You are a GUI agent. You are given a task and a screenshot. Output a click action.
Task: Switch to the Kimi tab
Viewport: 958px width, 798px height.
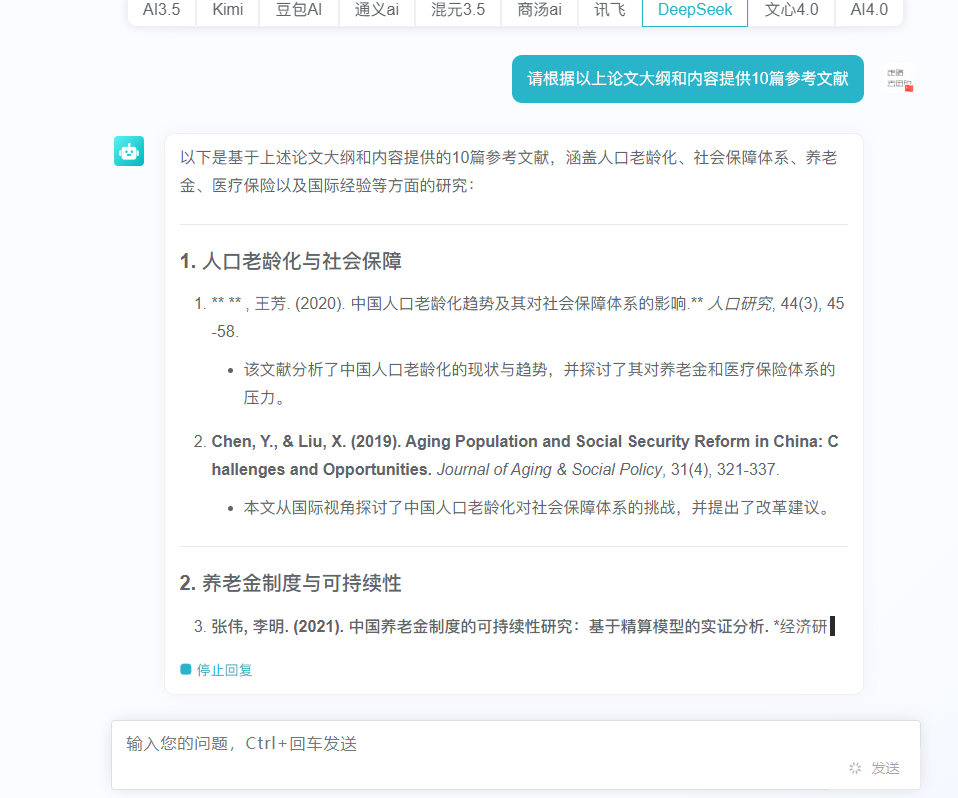tap(227, 10)
